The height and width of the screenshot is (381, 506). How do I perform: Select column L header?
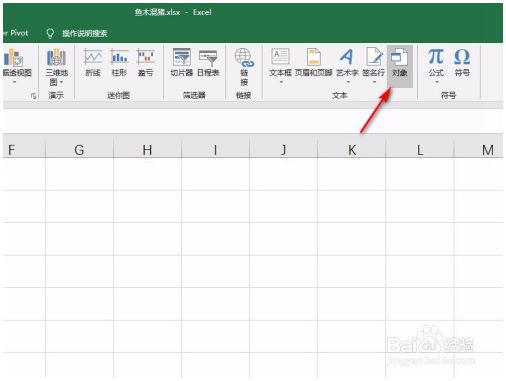420,149
